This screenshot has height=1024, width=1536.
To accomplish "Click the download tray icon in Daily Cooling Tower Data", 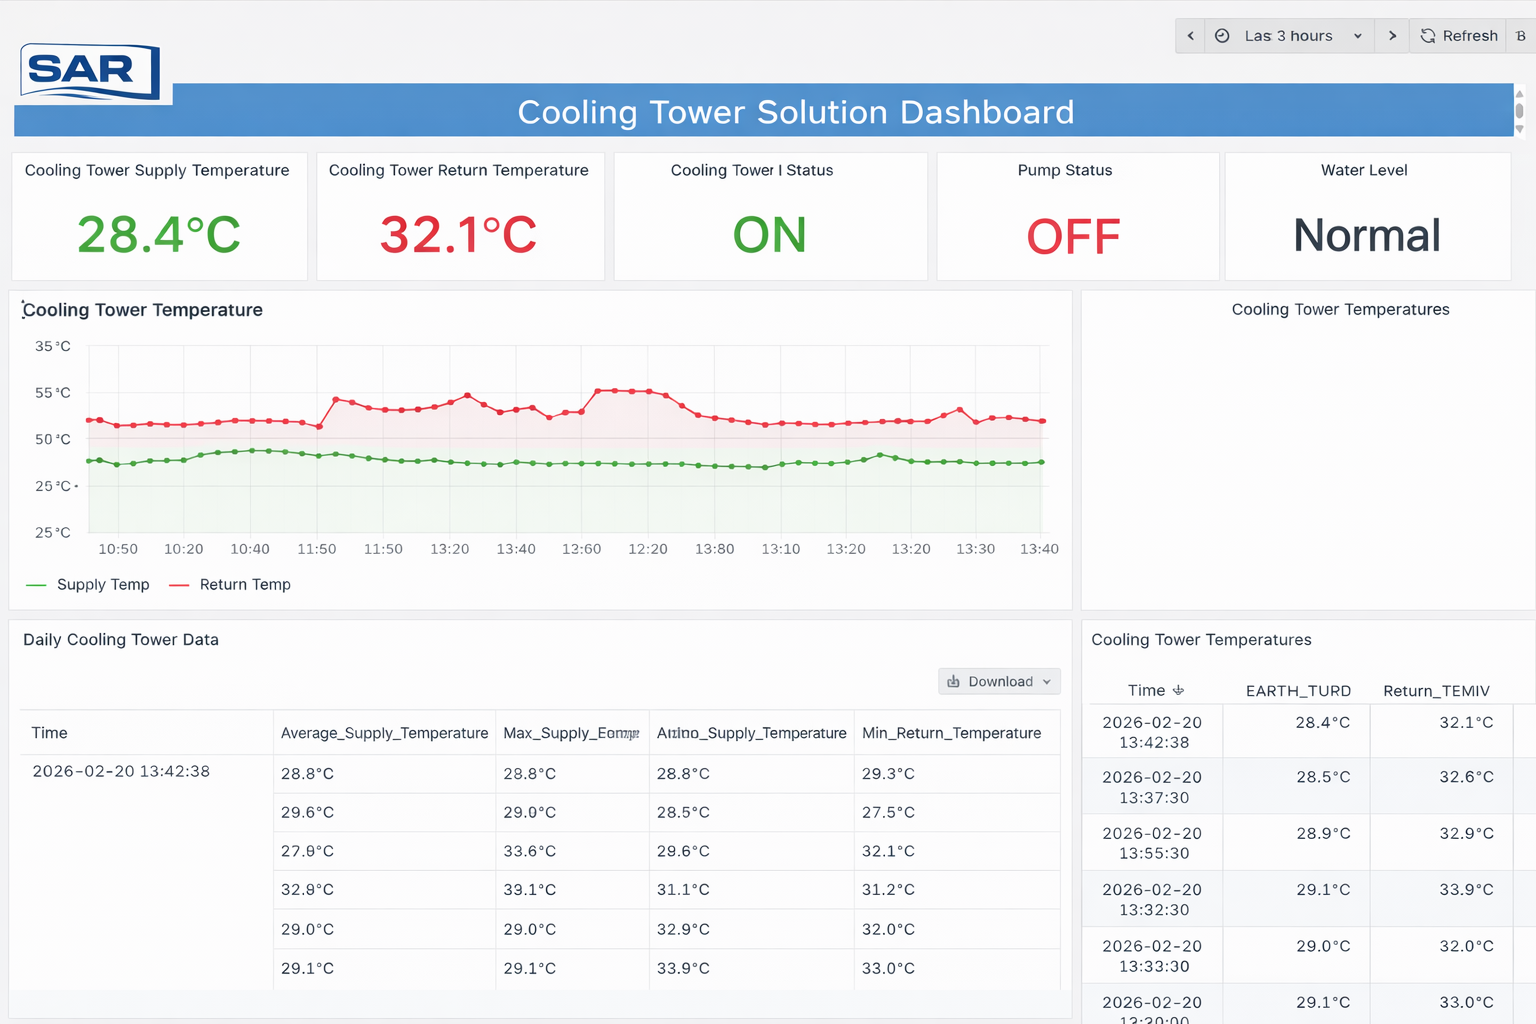I will (953, 681).
